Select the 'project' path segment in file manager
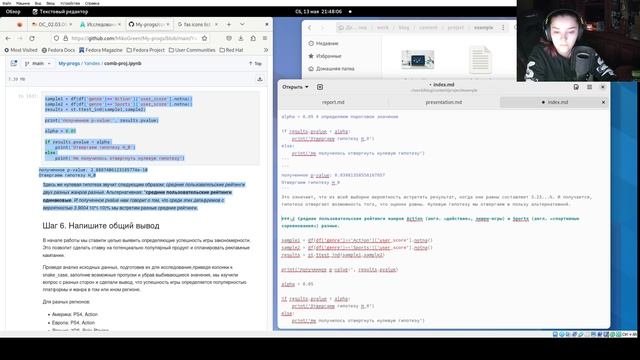Image resolution: width=640 pixels, height=360 pixels. tap(456, 28)
